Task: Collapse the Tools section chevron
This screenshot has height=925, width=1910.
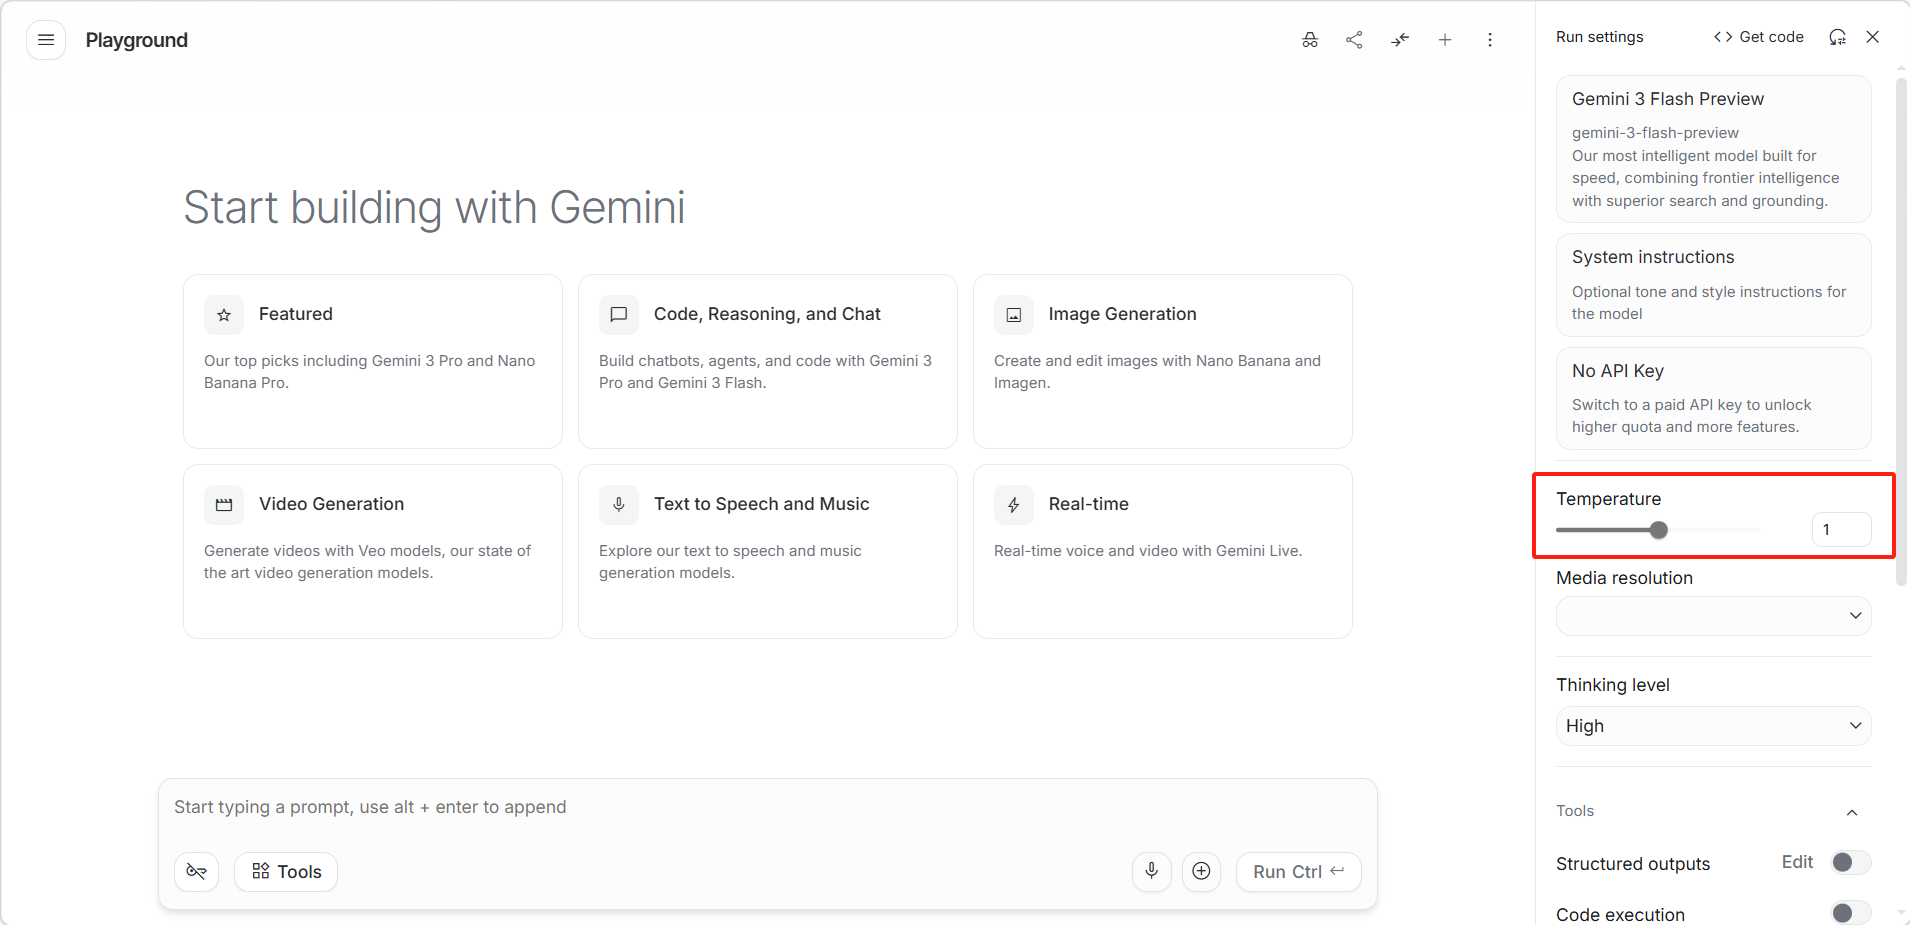Action: click(1852, 812)
